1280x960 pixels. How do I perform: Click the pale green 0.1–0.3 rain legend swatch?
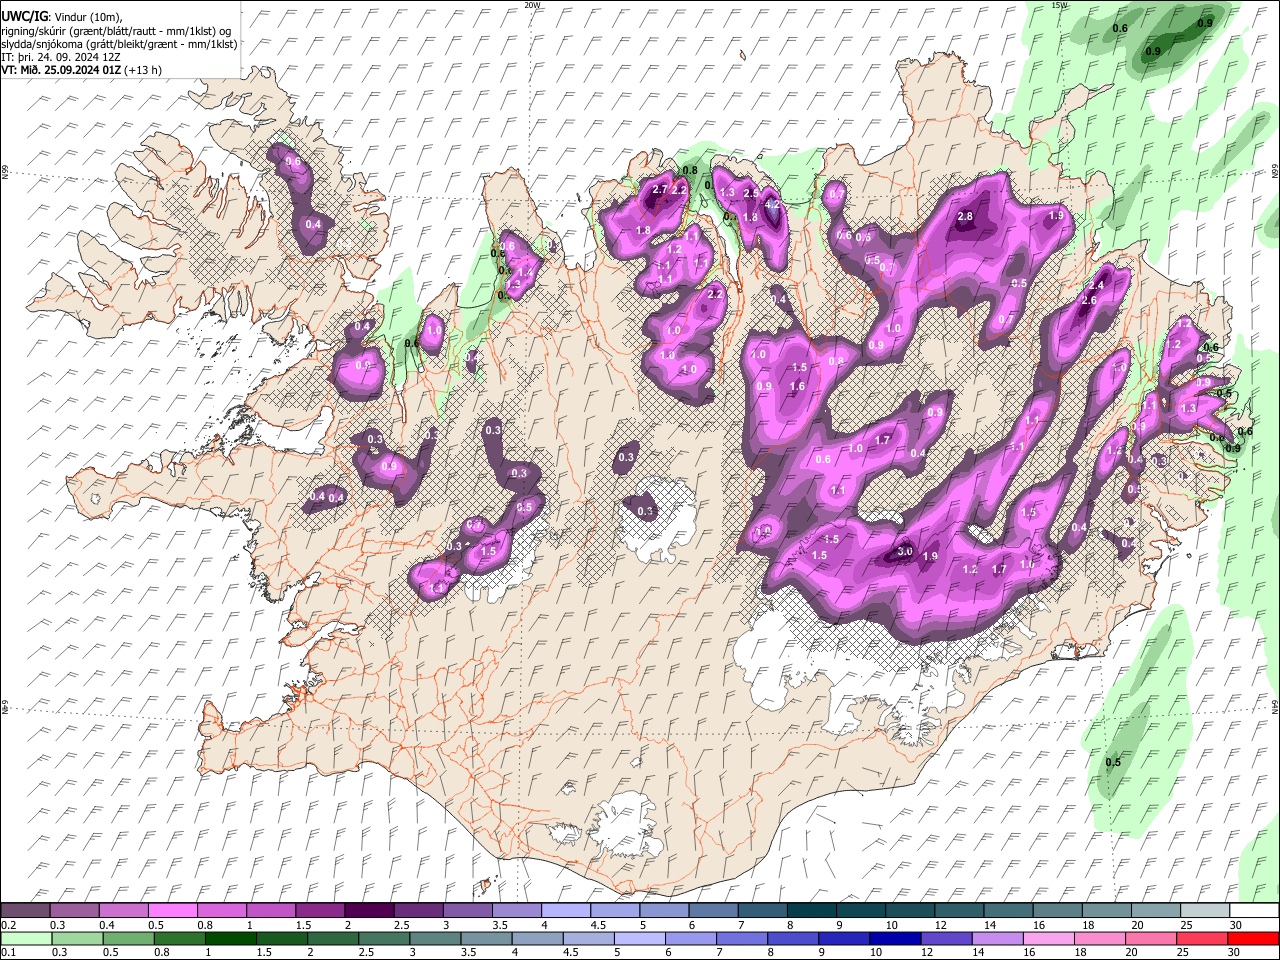27,938
